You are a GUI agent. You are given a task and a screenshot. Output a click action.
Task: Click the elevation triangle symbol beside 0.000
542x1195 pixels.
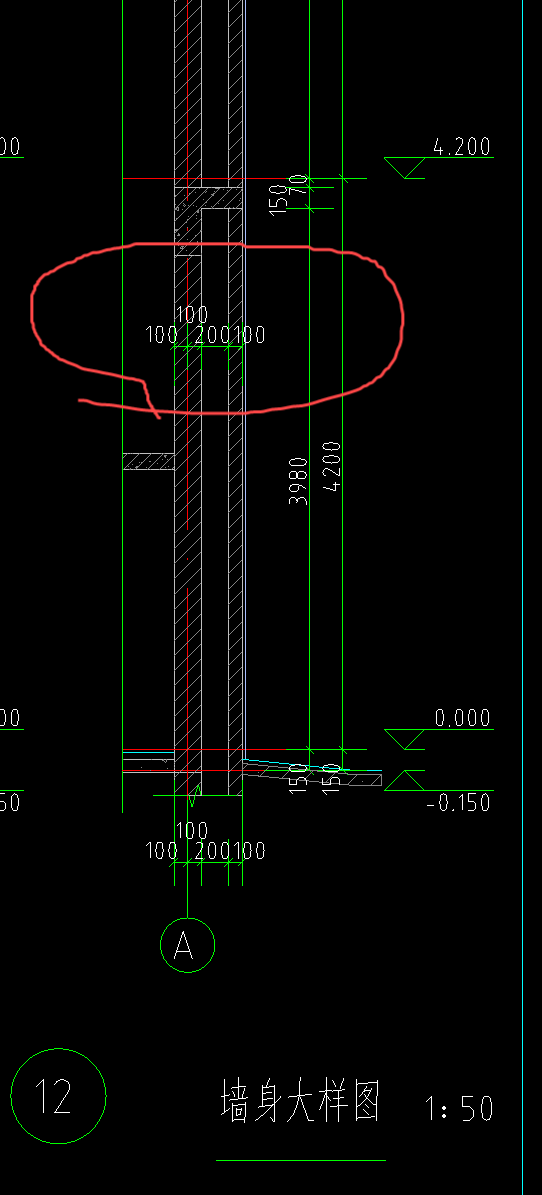pos(404,739)
